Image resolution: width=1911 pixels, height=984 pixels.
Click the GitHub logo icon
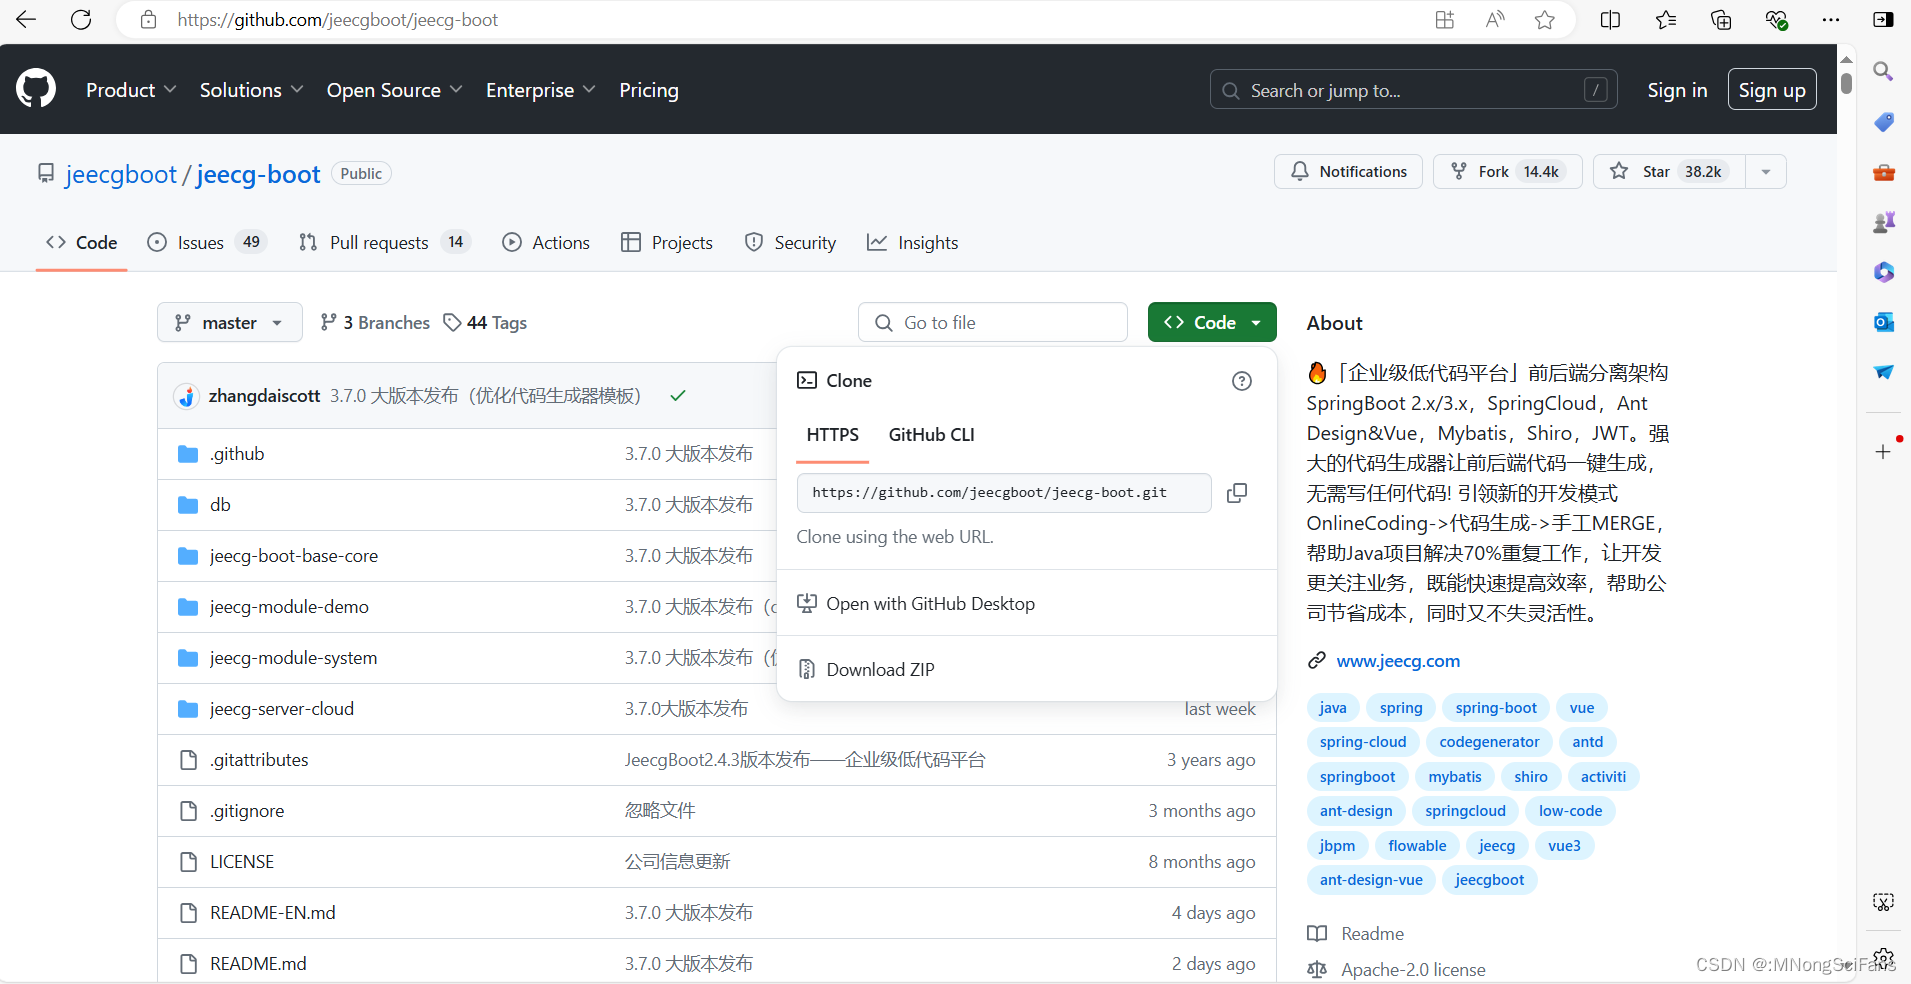[x=36, y=89]
